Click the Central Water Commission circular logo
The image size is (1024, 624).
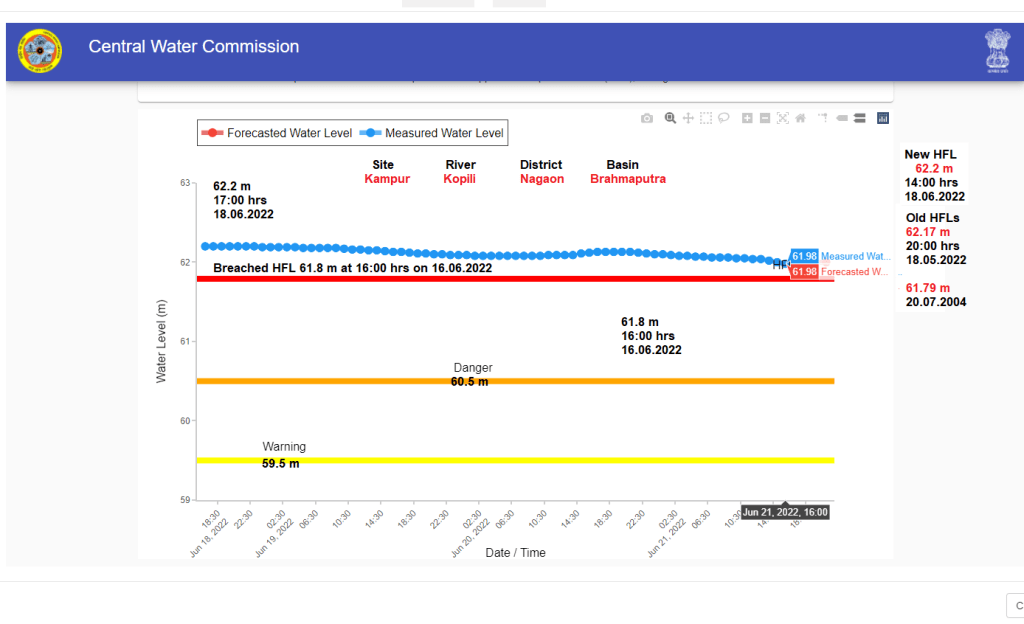coord(40,51)
